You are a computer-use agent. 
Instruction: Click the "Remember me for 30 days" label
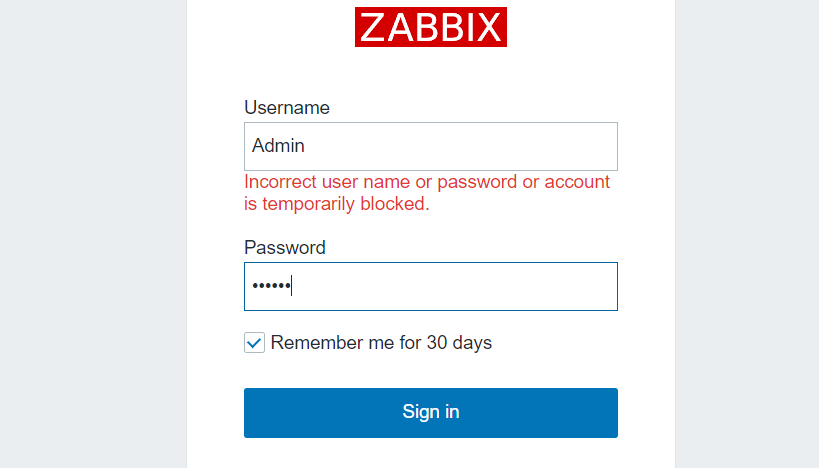pos(381,343)
